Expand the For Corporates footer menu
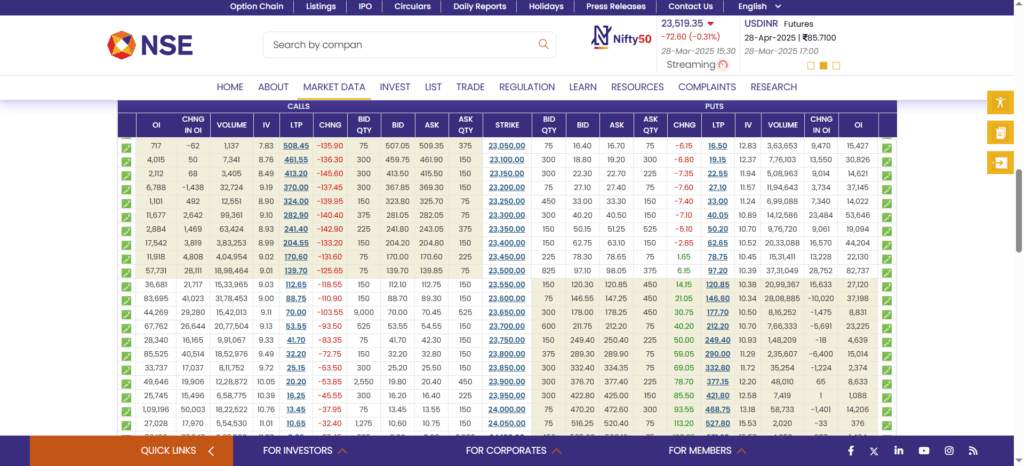Screen dimensions: 1024x466 [x=514, y=450]
